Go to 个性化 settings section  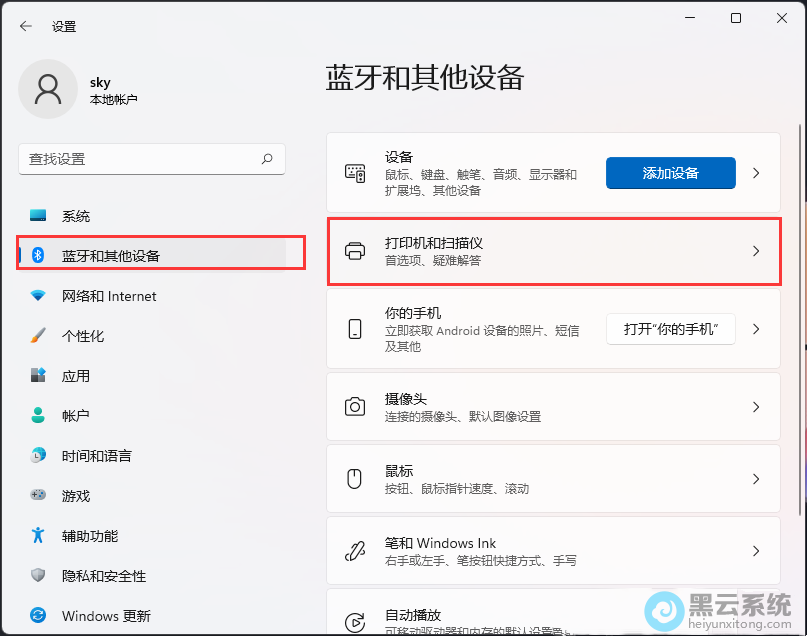click(83, 336)
